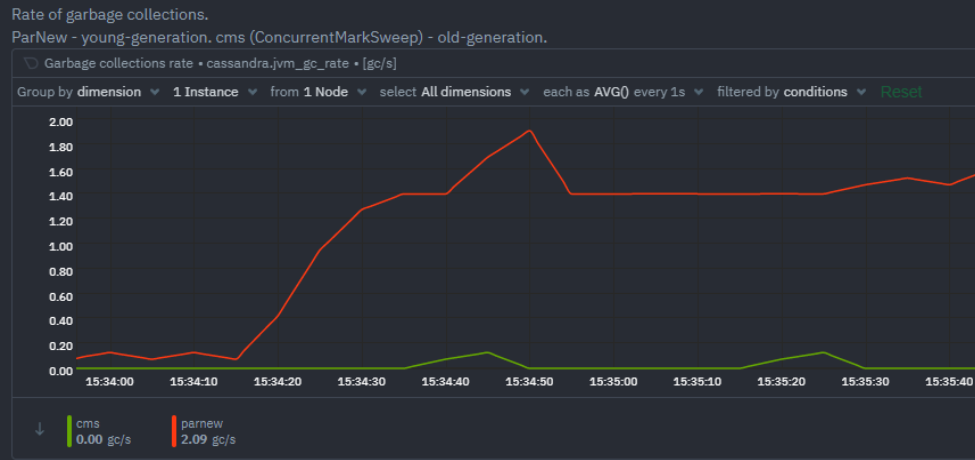Click the first green cms bump on the chart

(x=486, y=352)
